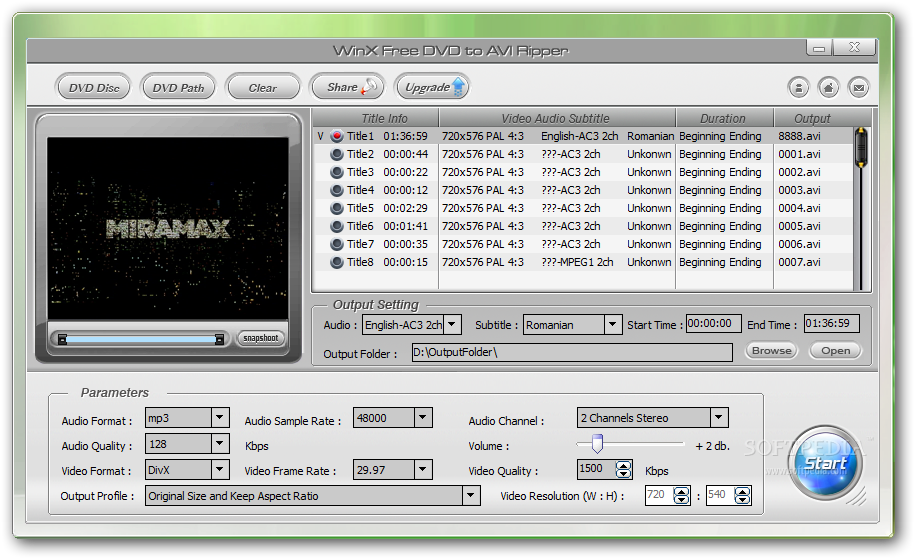This screenshot has height=559, width=915.
Task: Open the home page round icon
Action: pos(829,88)
